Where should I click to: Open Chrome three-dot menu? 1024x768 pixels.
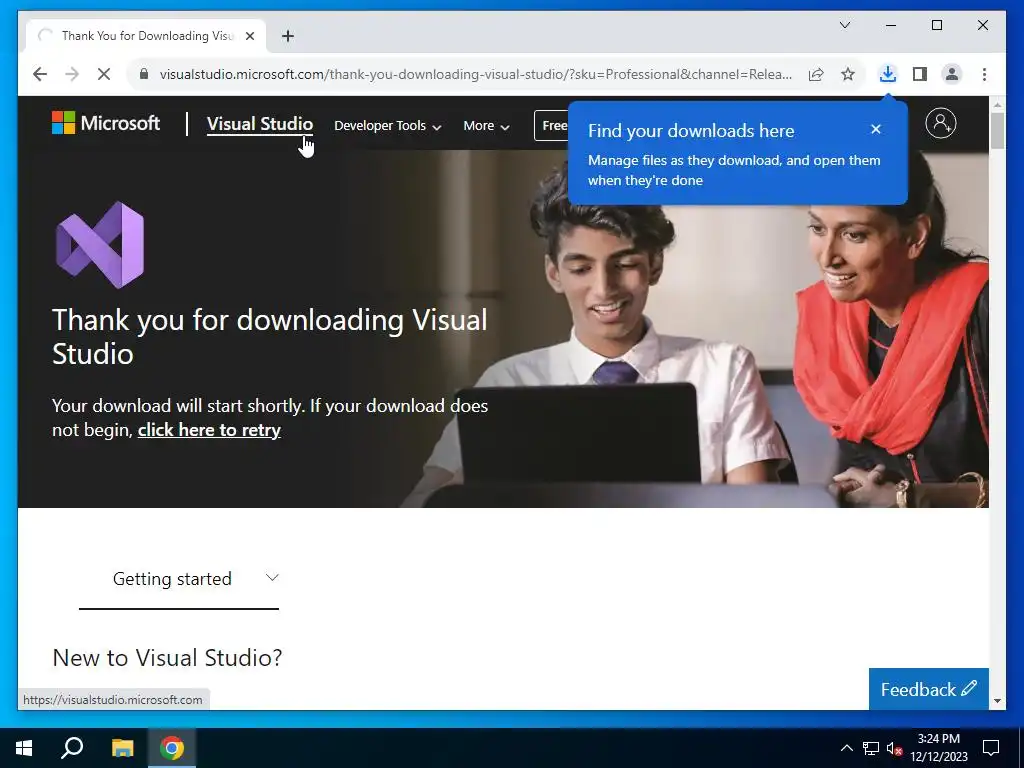tap(984, 74)
